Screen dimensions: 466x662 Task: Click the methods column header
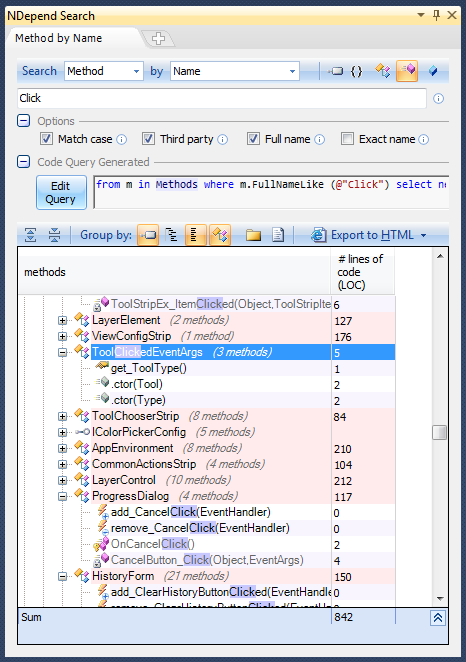174,272
